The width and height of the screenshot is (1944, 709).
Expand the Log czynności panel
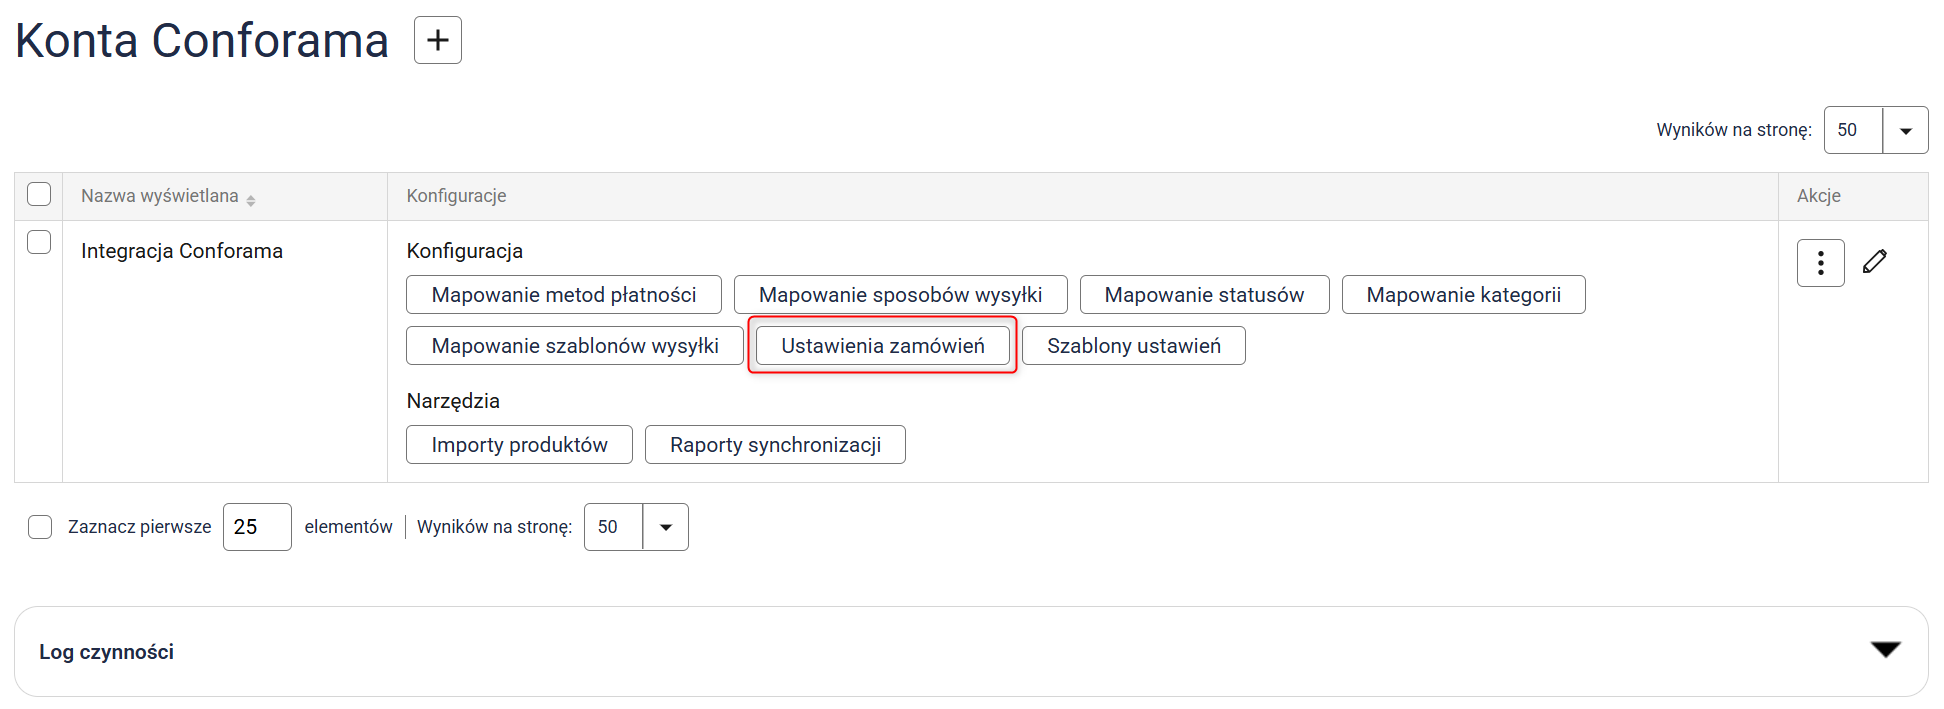pyautogui.click(x=1885, y=651)
